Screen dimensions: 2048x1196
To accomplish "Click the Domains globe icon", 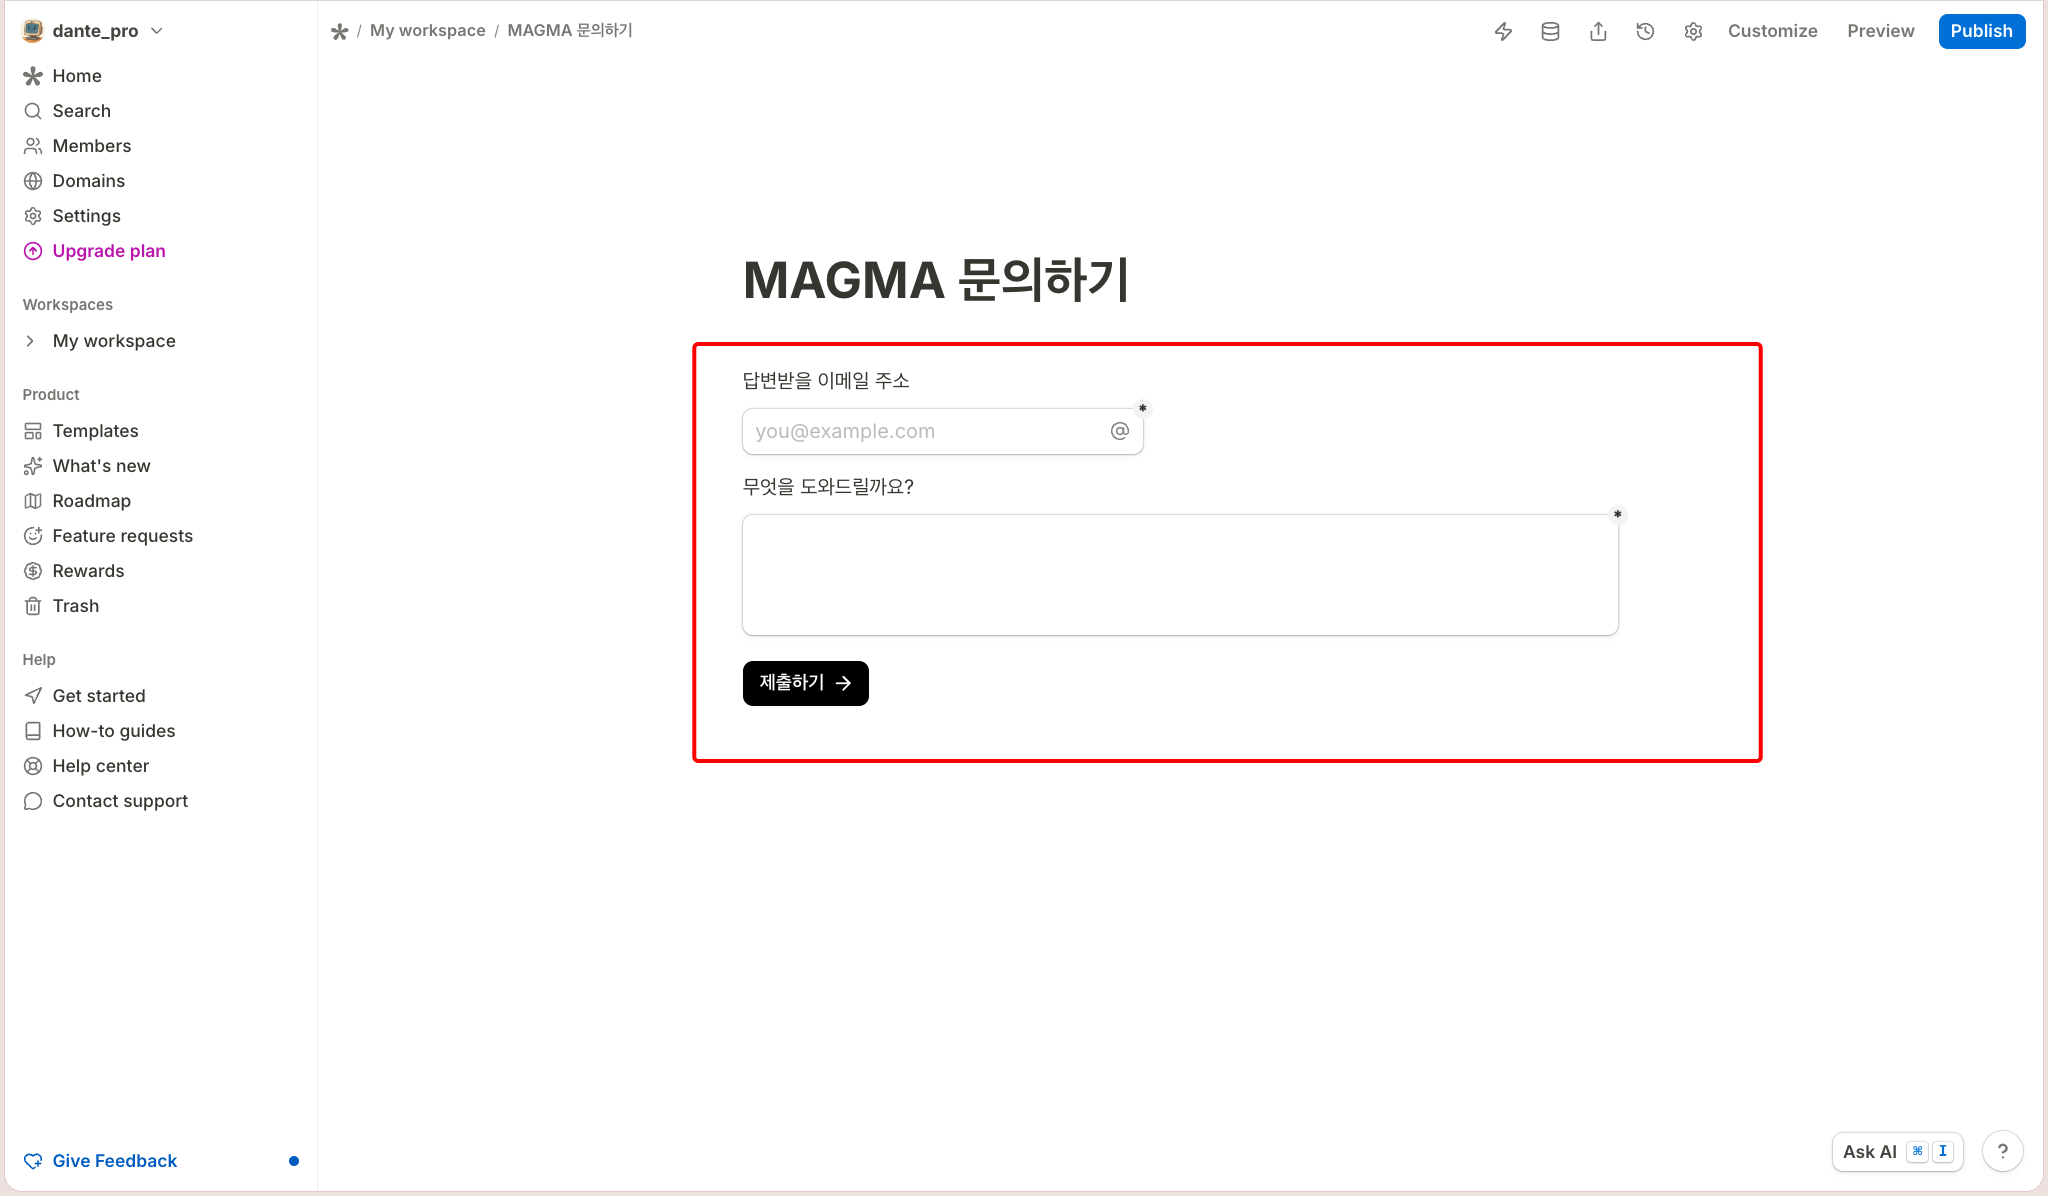I will pyautogui.click(x=33, y=181).
